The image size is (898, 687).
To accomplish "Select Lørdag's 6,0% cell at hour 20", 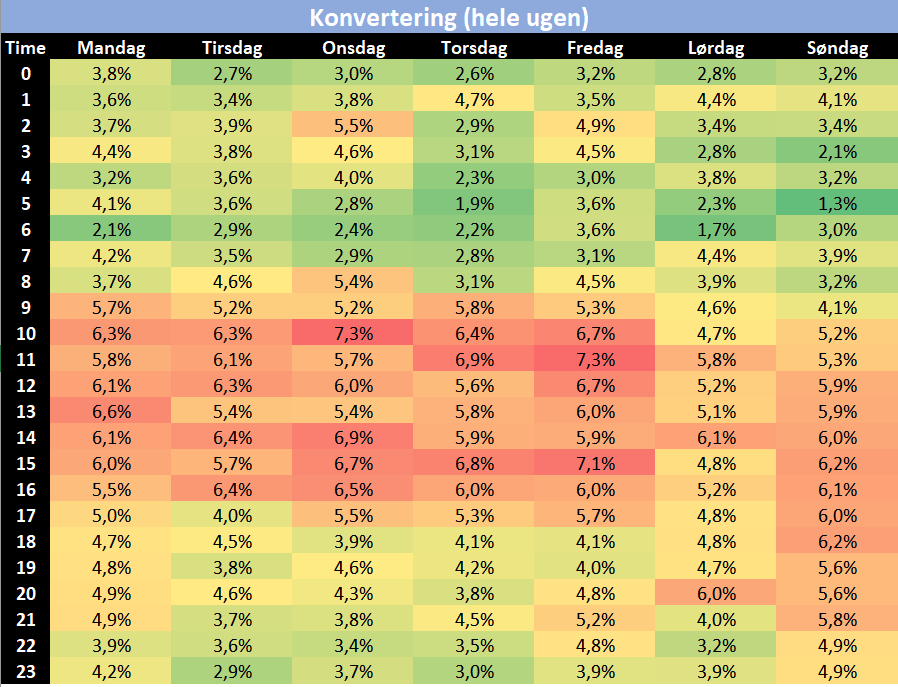I will pos(716,593).
